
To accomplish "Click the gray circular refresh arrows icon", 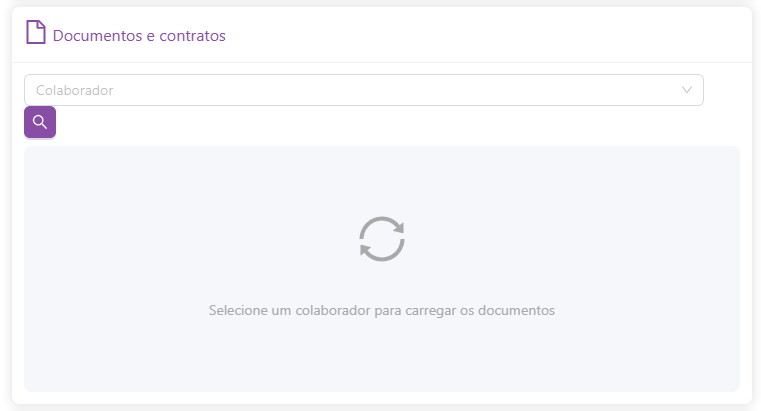I will [x=381, y=240].
